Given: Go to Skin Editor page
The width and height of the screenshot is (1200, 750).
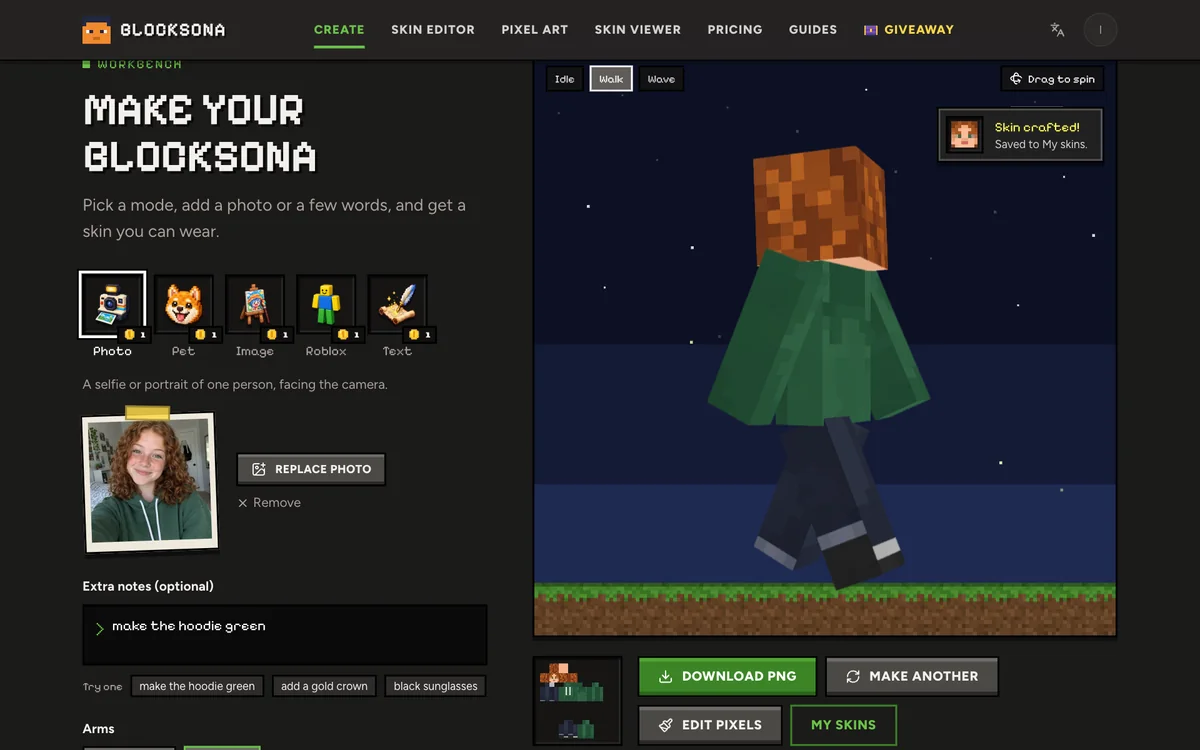Looking at the screenshot, I should (x=433, y=30).
